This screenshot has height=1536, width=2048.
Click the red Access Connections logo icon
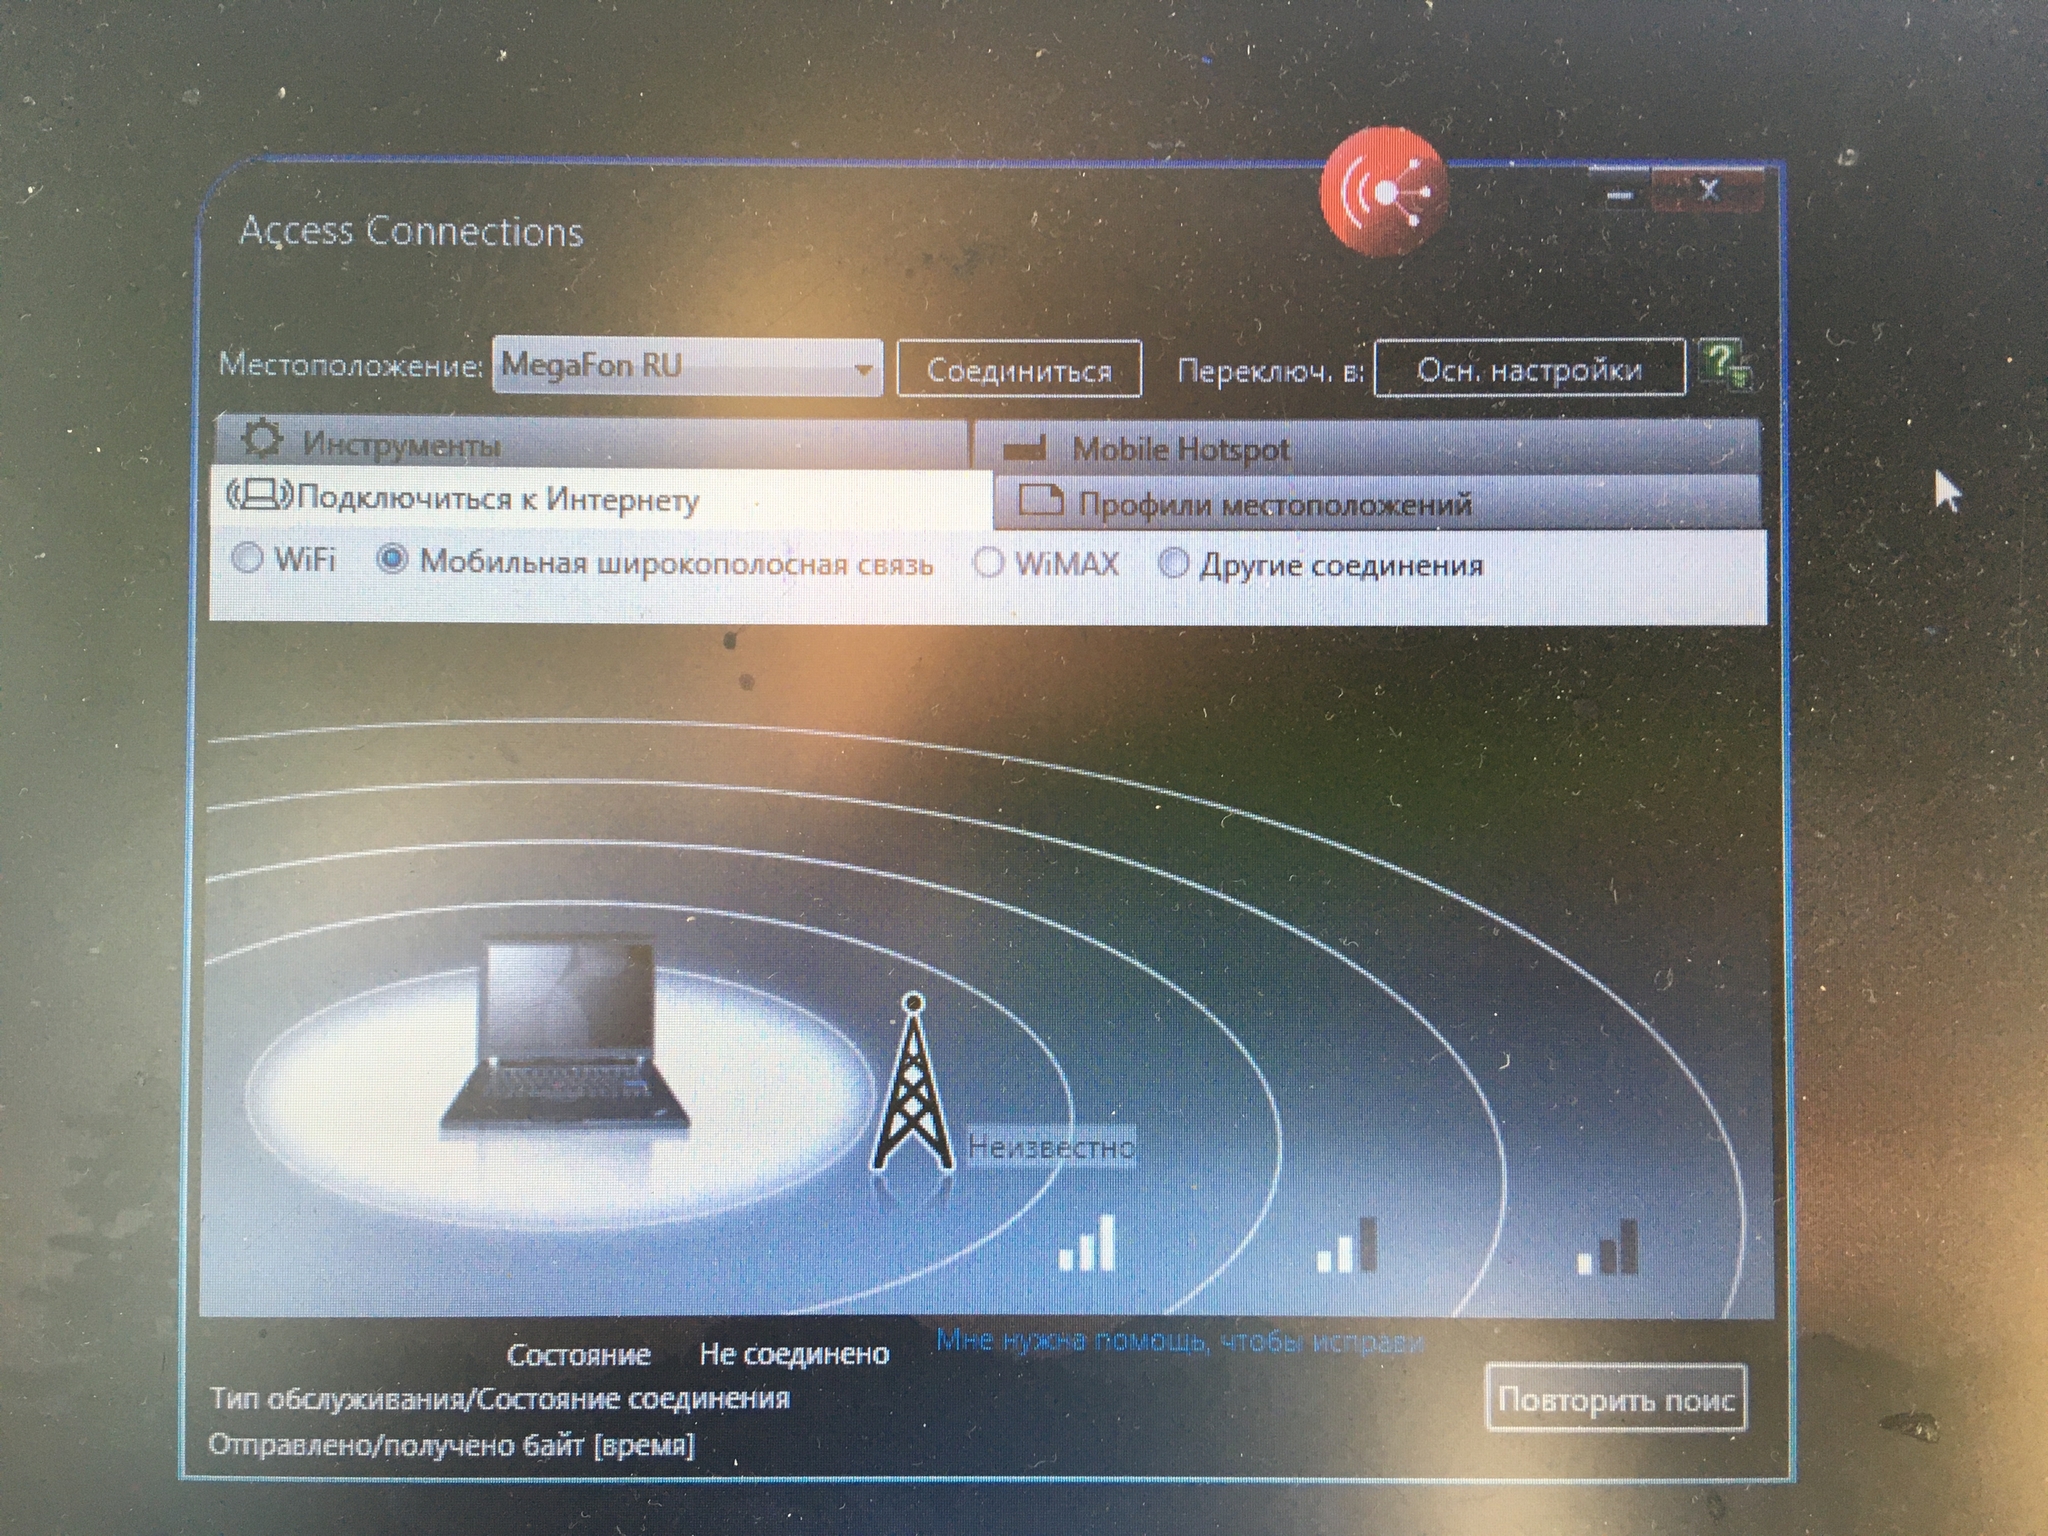1384,191
